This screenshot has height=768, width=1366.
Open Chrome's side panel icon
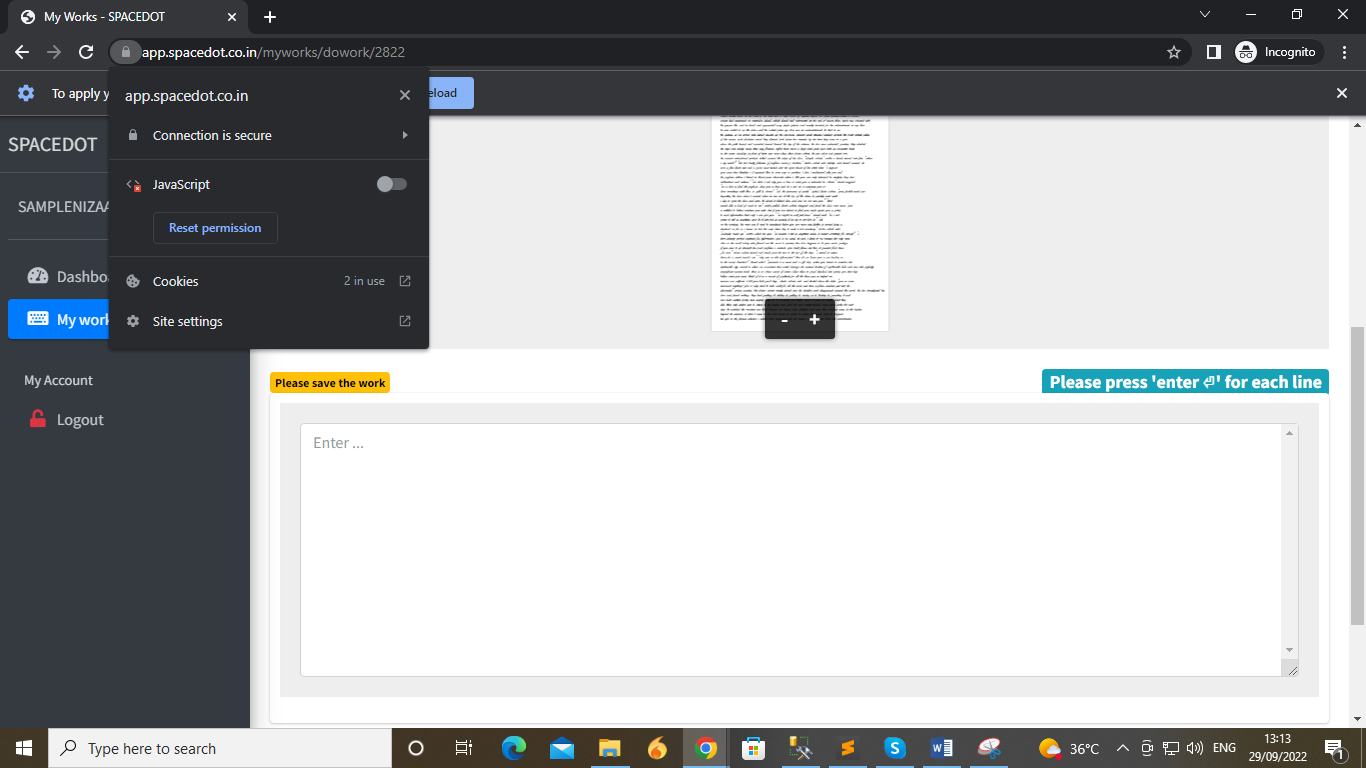[x=1213, y=51]
